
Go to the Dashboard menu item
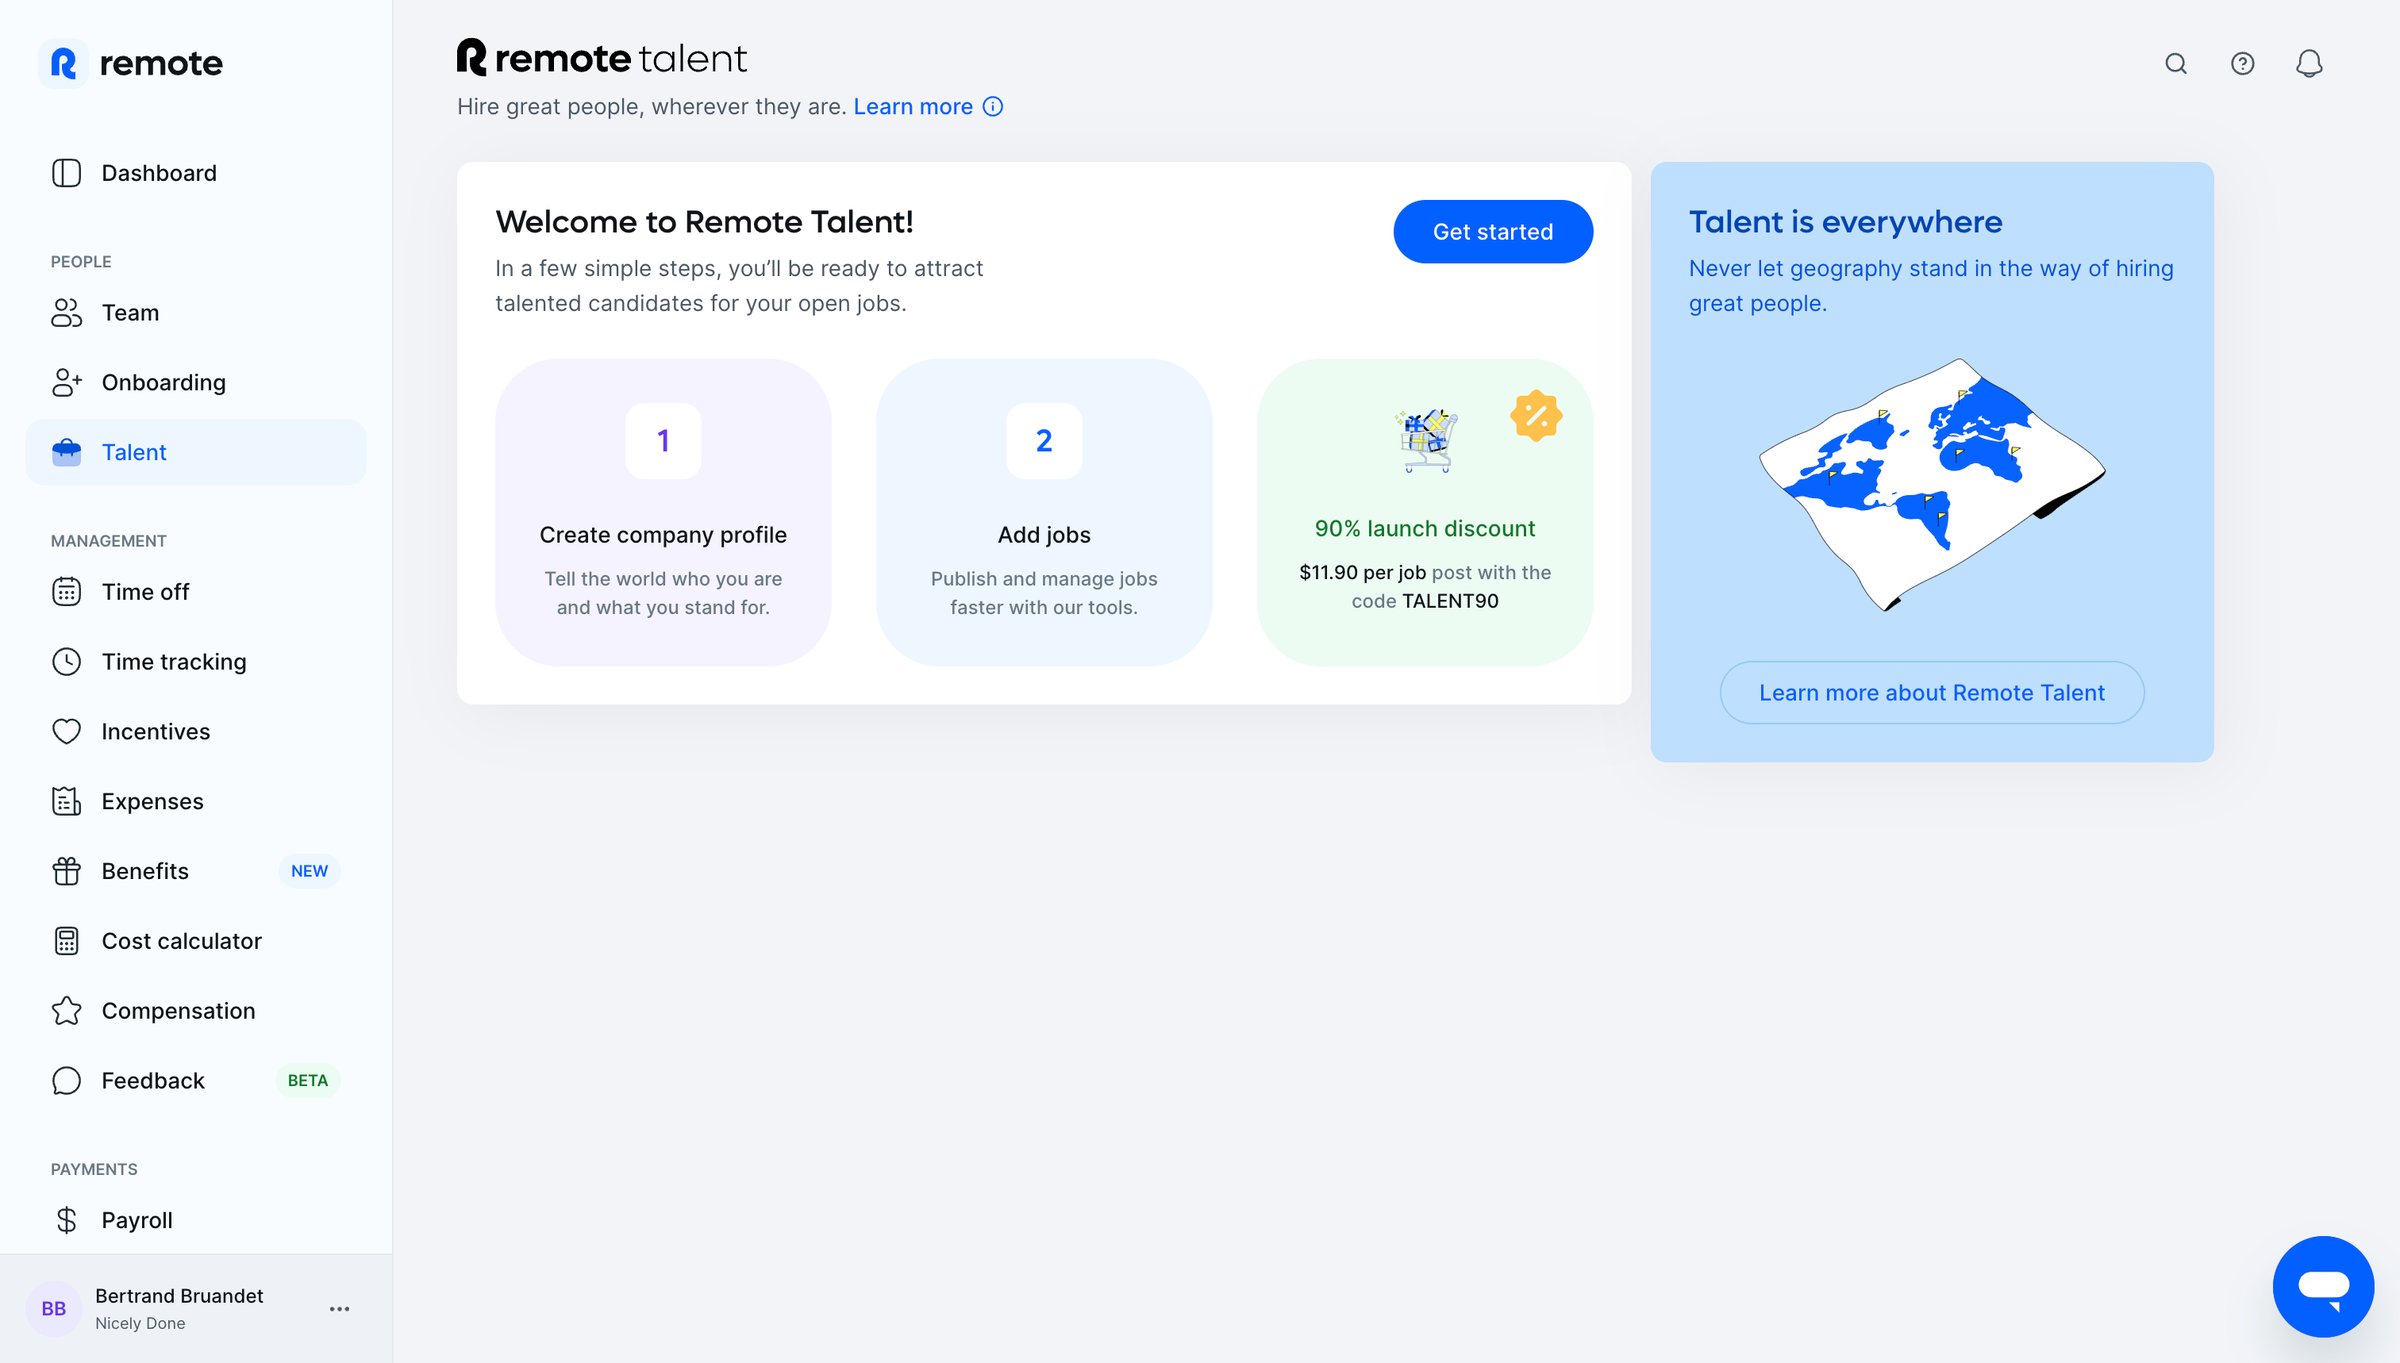pyautogui.click(x=196, y=173)
